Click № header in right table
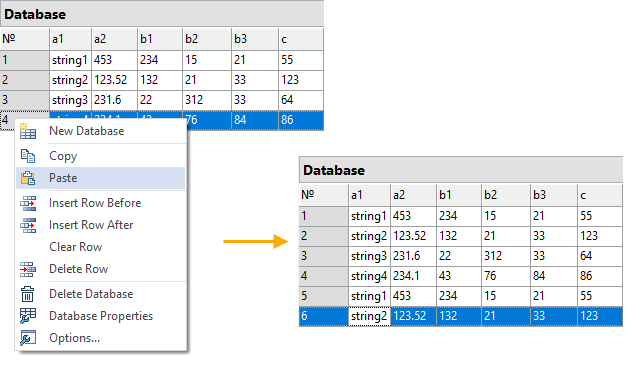Image resolution: width=629 pixels, height=365 pixels. 324,195
